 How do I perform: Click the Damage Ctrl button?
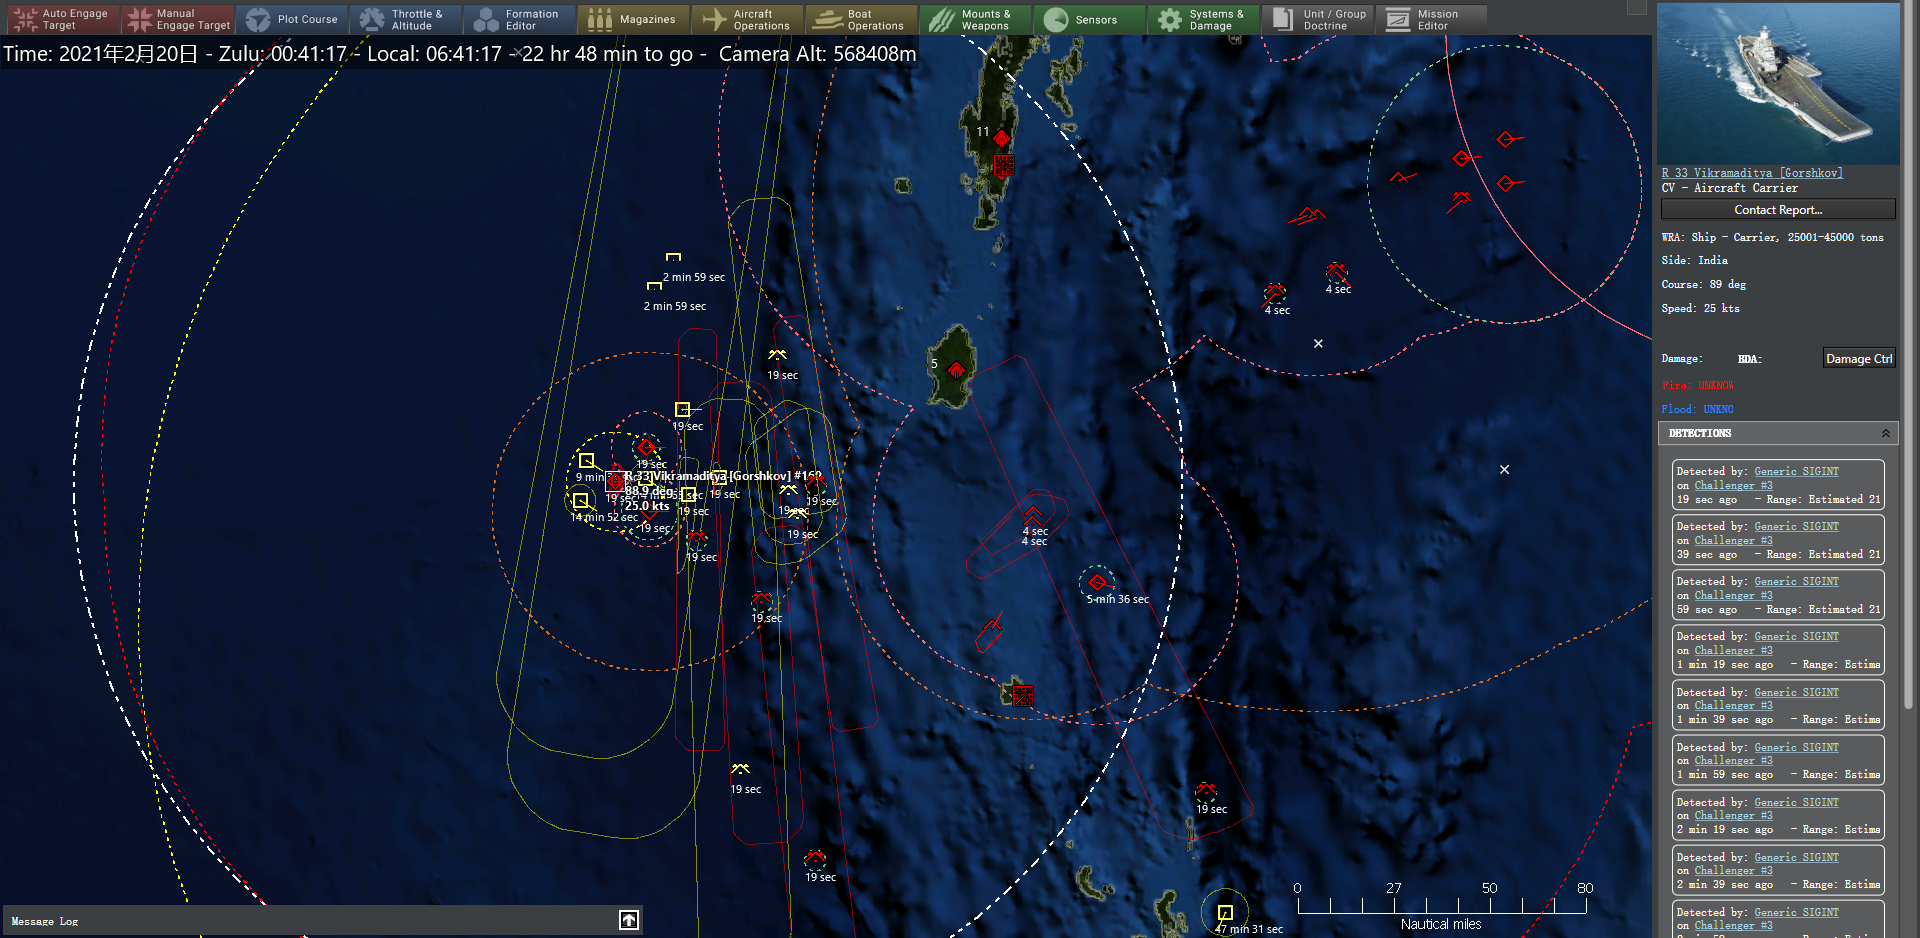(x=1859, y=358)
